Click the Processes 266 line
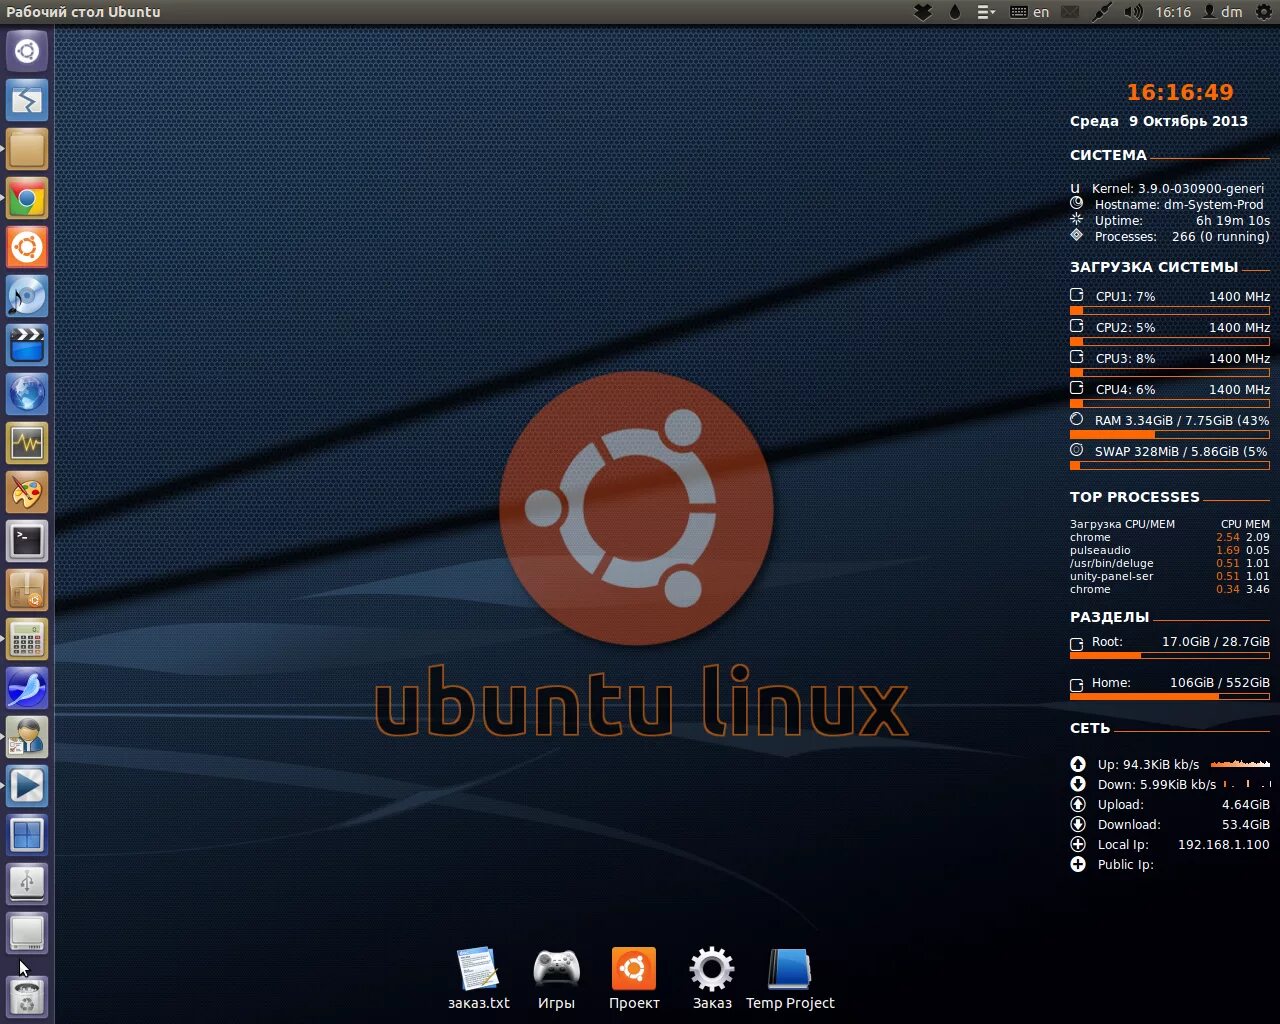 coord(1170,236)
